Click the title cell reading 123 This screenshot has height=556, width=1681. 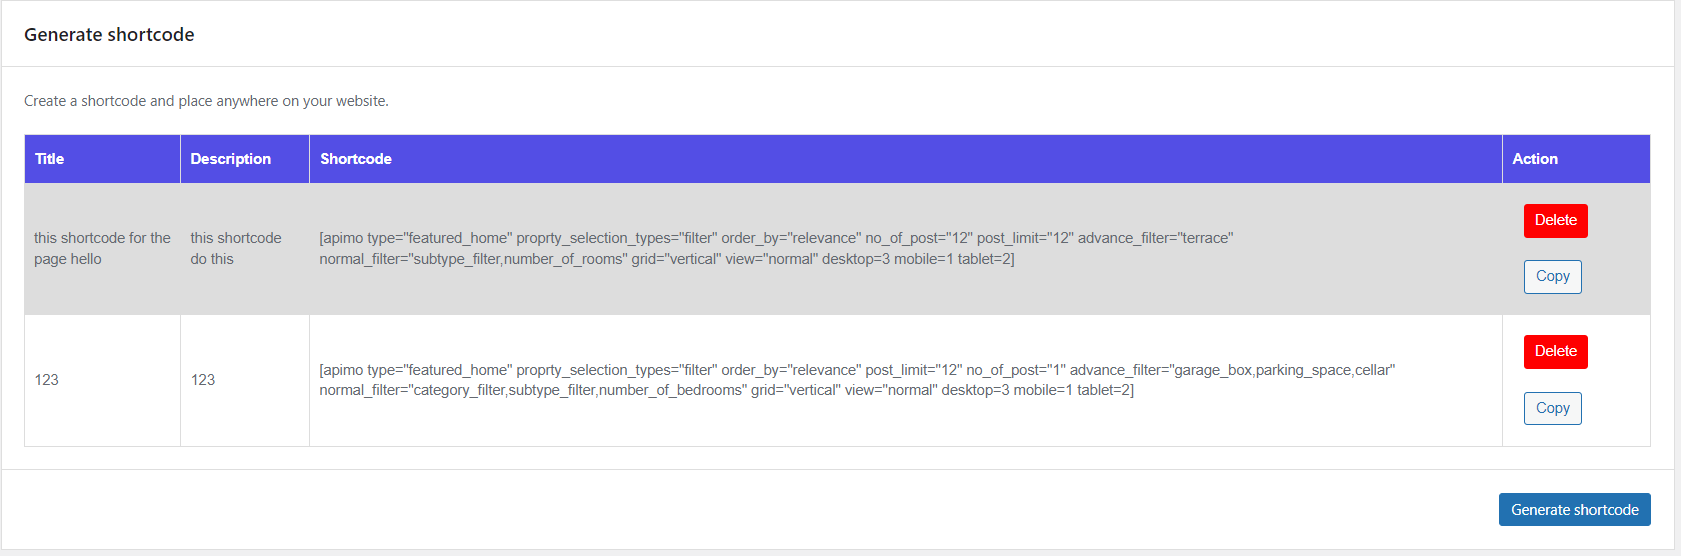47,380
